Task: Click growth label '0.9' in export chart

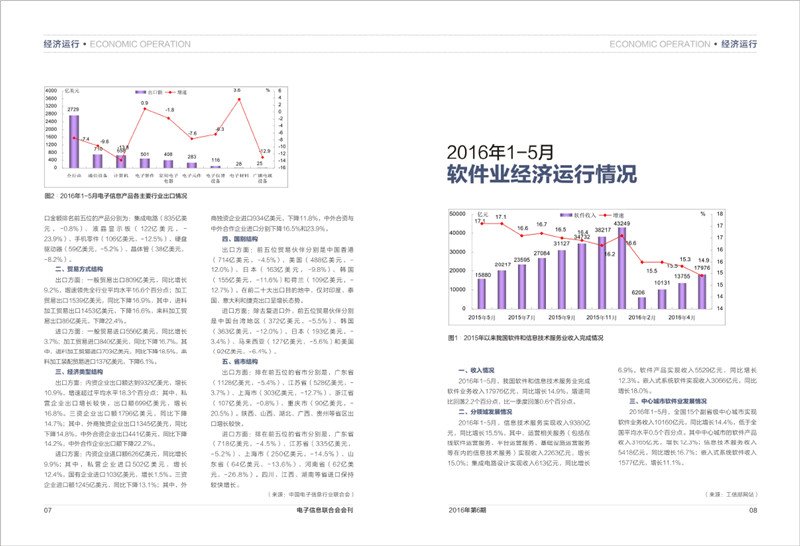Action: pos(145,103)
